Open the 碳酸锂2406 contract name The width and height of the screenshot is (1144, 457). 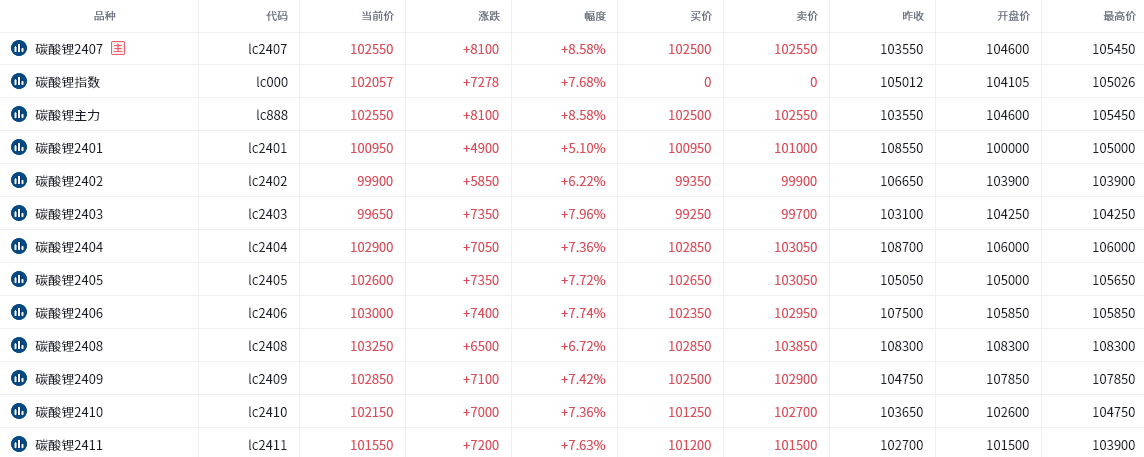(69, 313)
